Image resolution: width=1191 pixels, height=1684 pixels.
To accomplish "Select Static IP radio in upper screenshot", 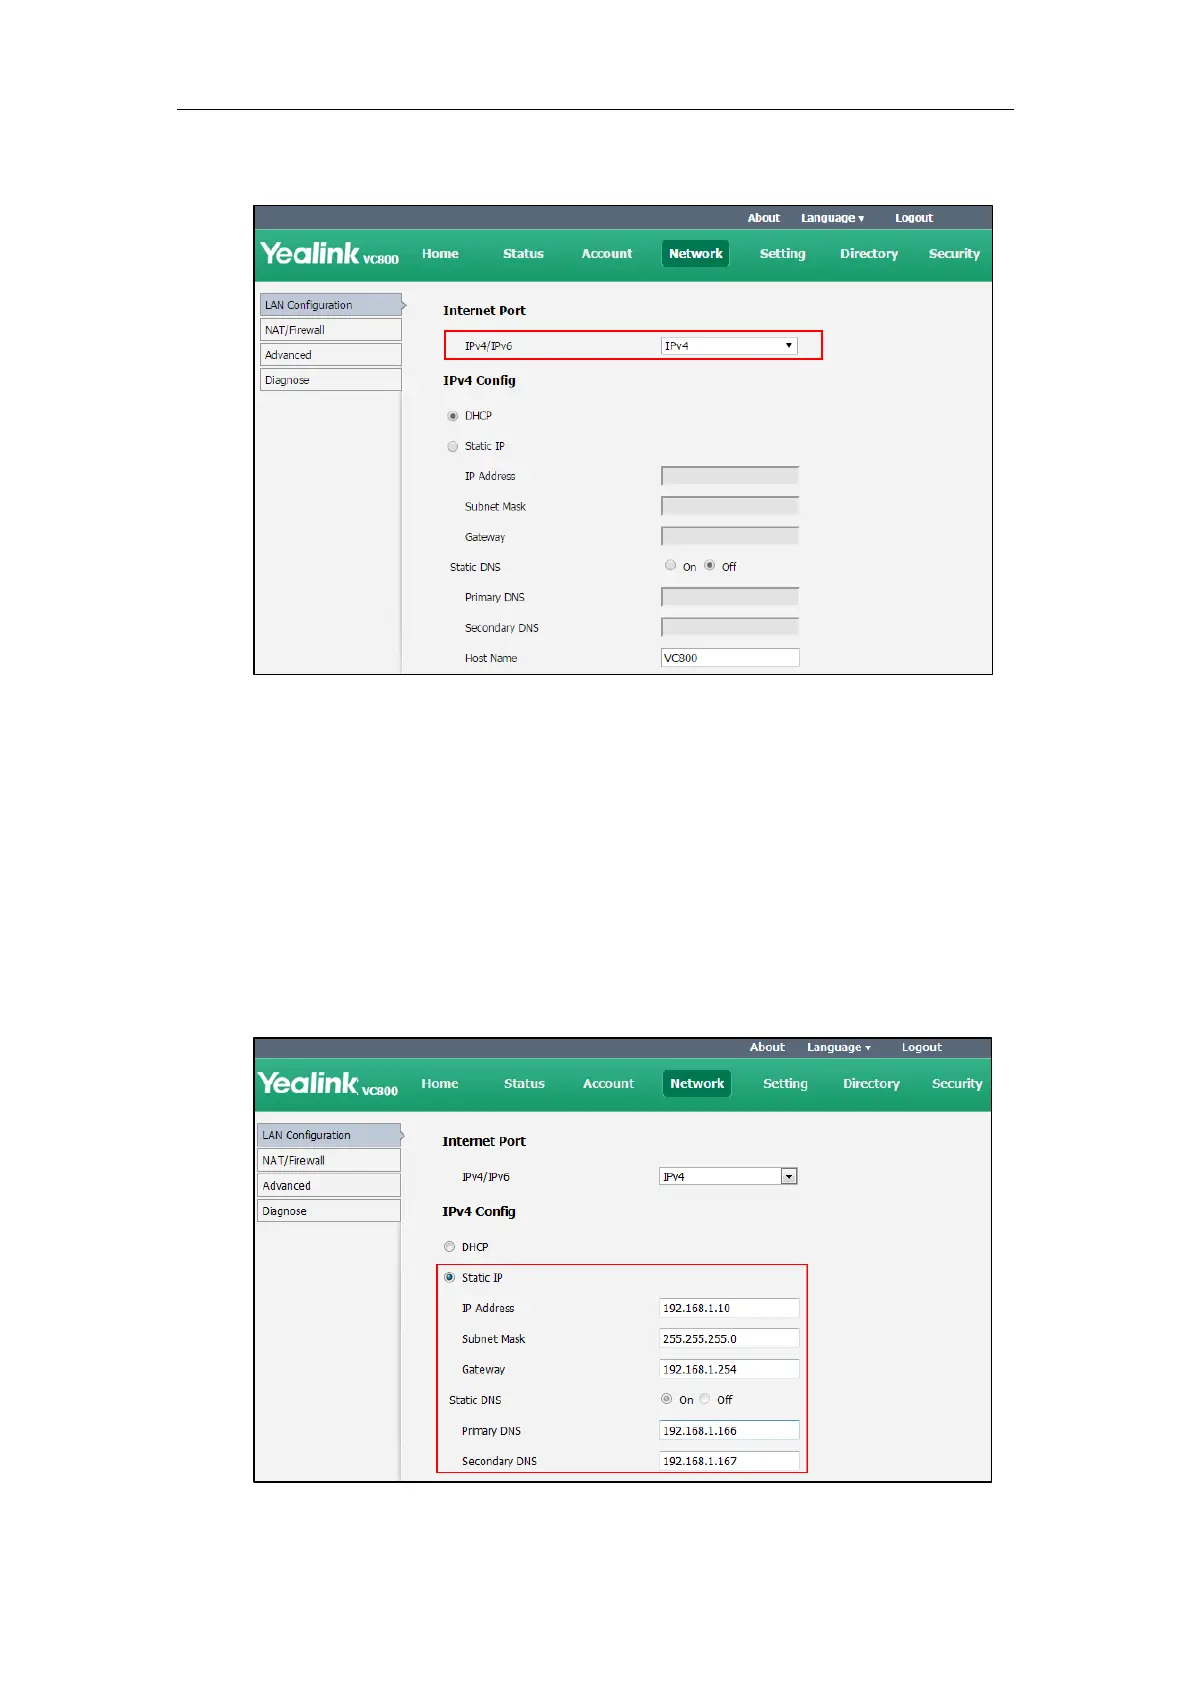I will coord(453,447).
